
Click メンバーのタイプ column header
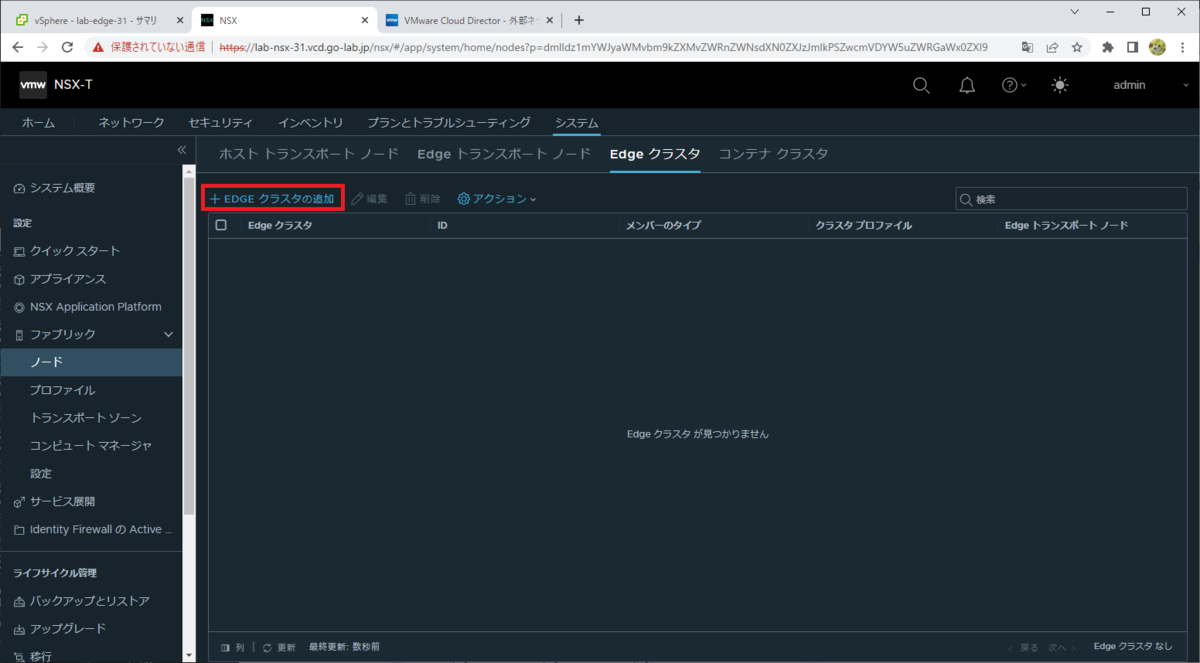tap(663, 226)
